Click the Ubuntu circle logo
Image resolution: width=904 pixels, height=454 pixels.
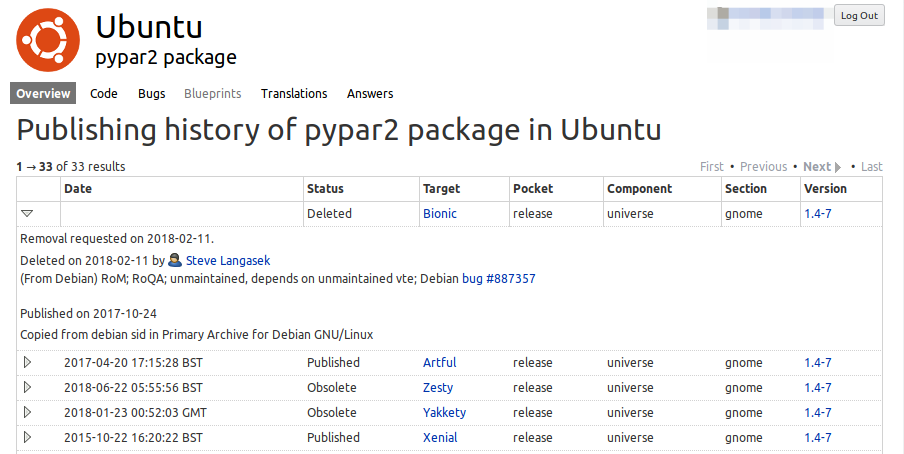pyautogui.click(x=48, y=40)
